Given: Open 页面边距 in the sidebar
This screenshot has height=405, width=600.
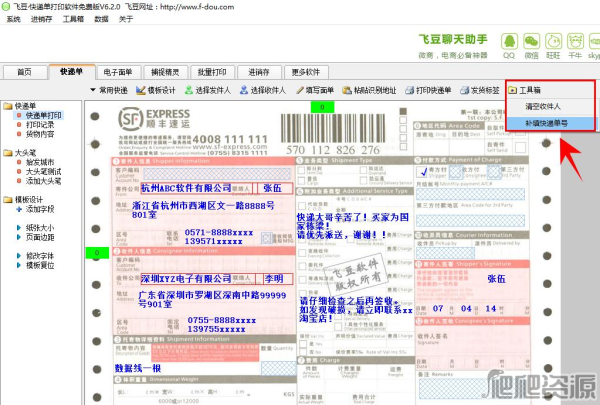Looking at the screenshot, I should coord(40,237).
